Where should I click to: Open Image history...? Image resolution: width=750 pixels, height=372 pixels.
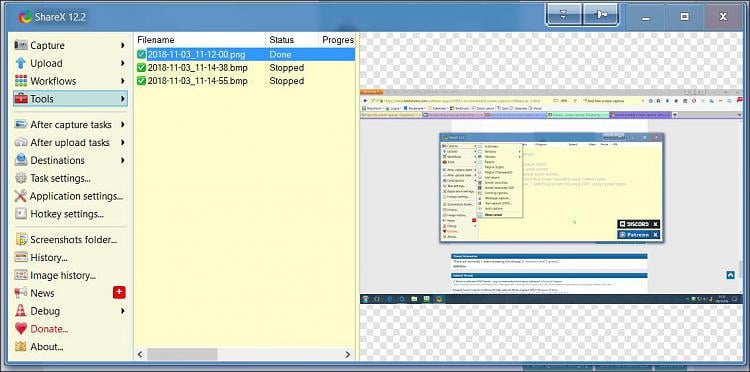pyautogui.click(x=70, y=275)
